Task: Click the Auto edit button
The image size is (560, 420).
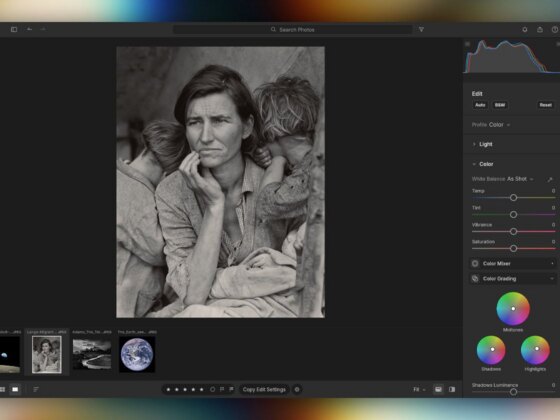Action: (480, 105)
